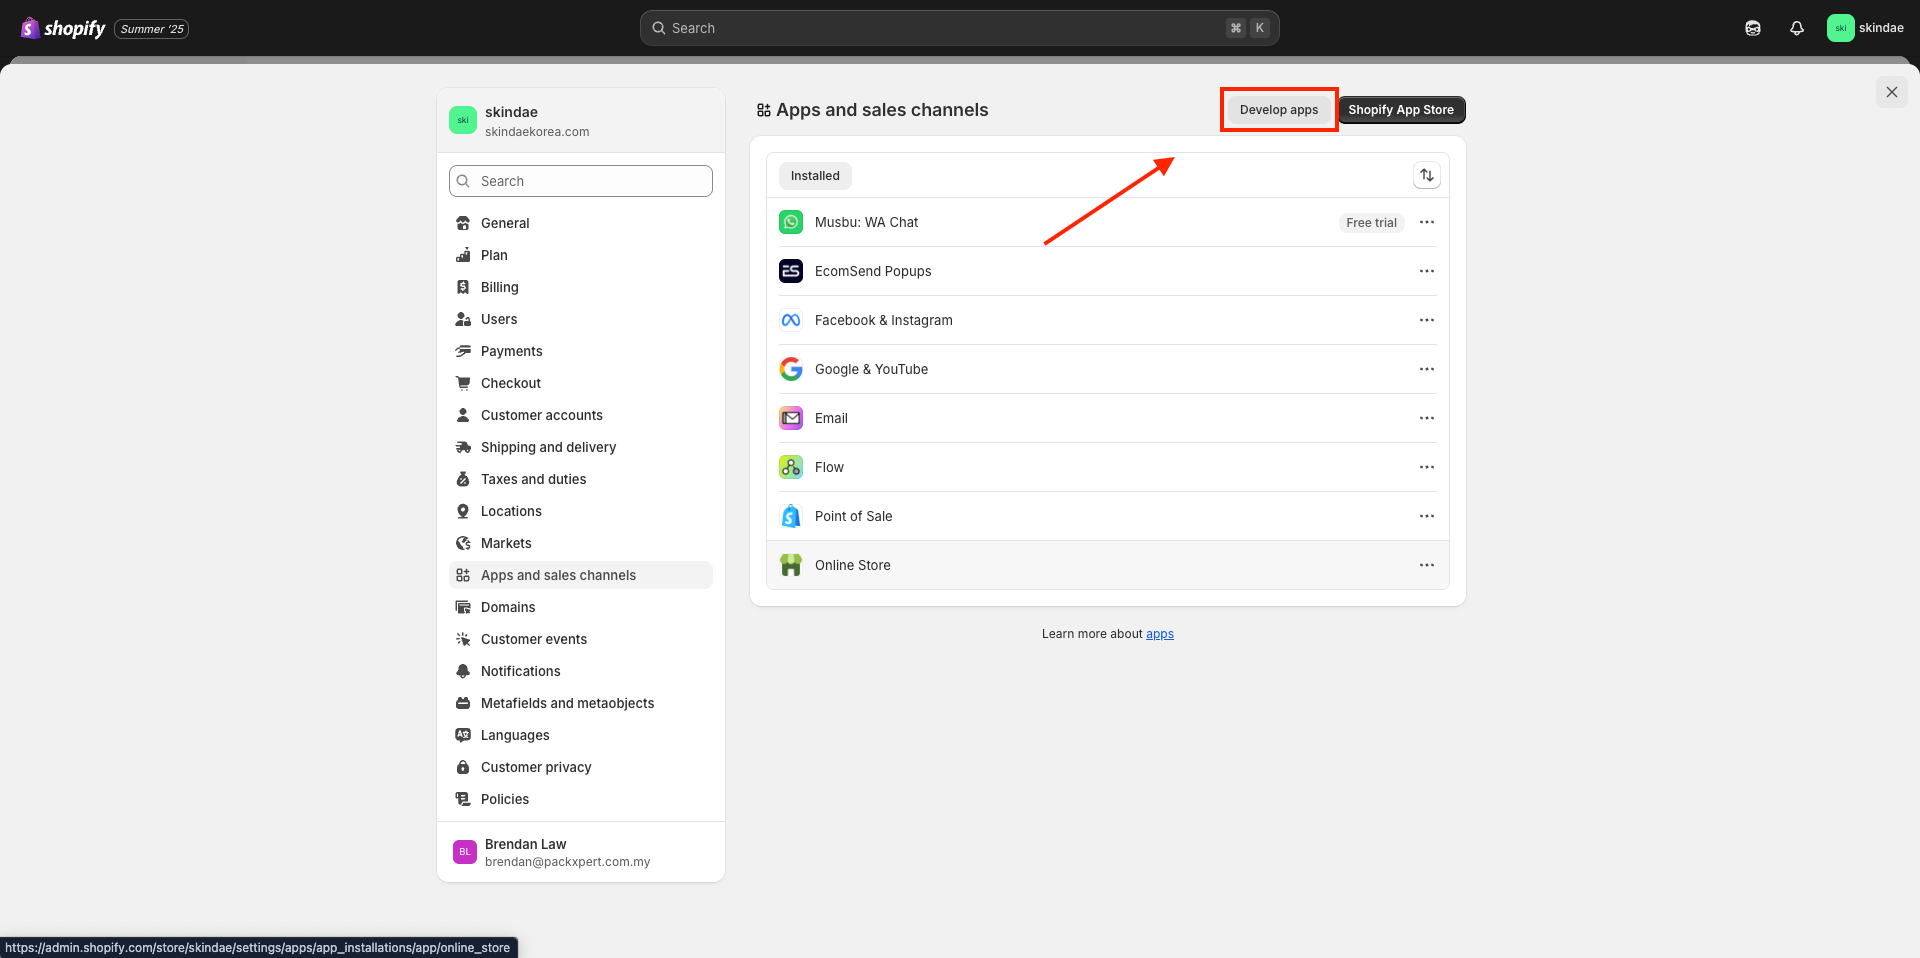1920x958 pixels.
Task: Open more actions for Email app
Action: [x=1427, y=418]
